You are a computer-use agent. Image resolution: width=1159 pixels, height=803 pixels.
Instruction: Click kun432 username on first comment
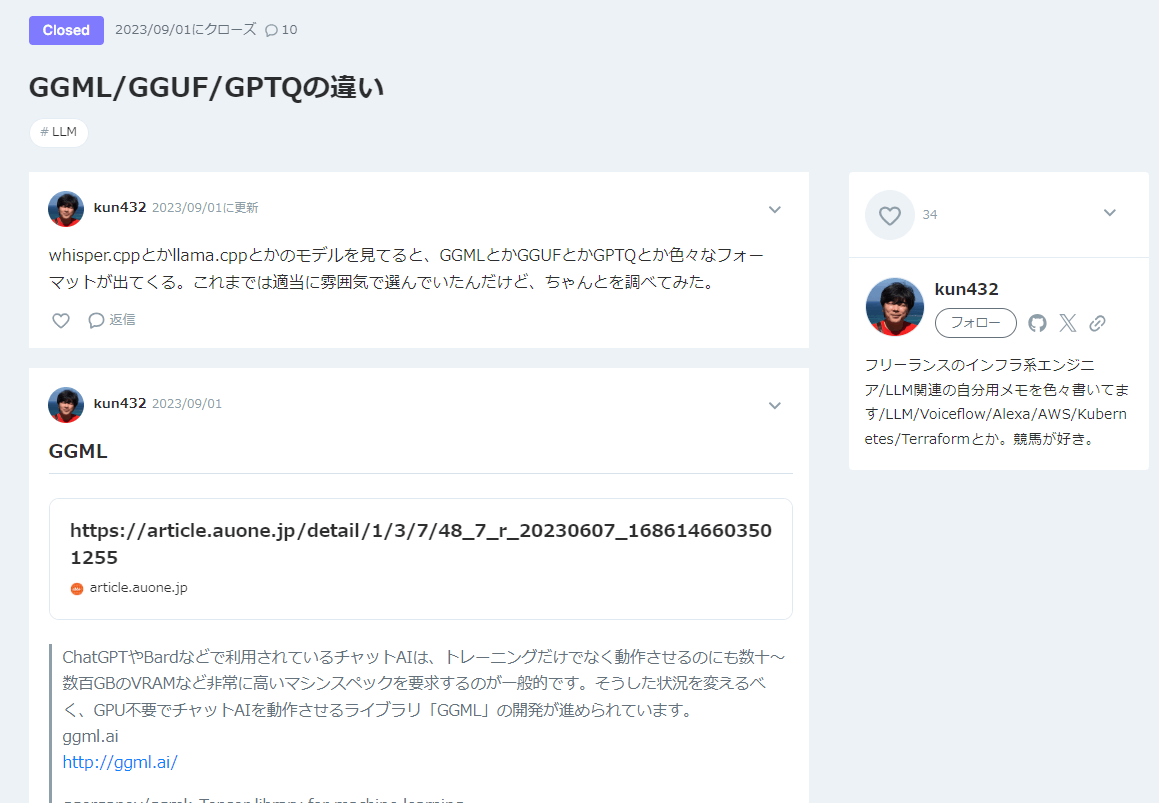pyautogui.click(x=120, y=208)
